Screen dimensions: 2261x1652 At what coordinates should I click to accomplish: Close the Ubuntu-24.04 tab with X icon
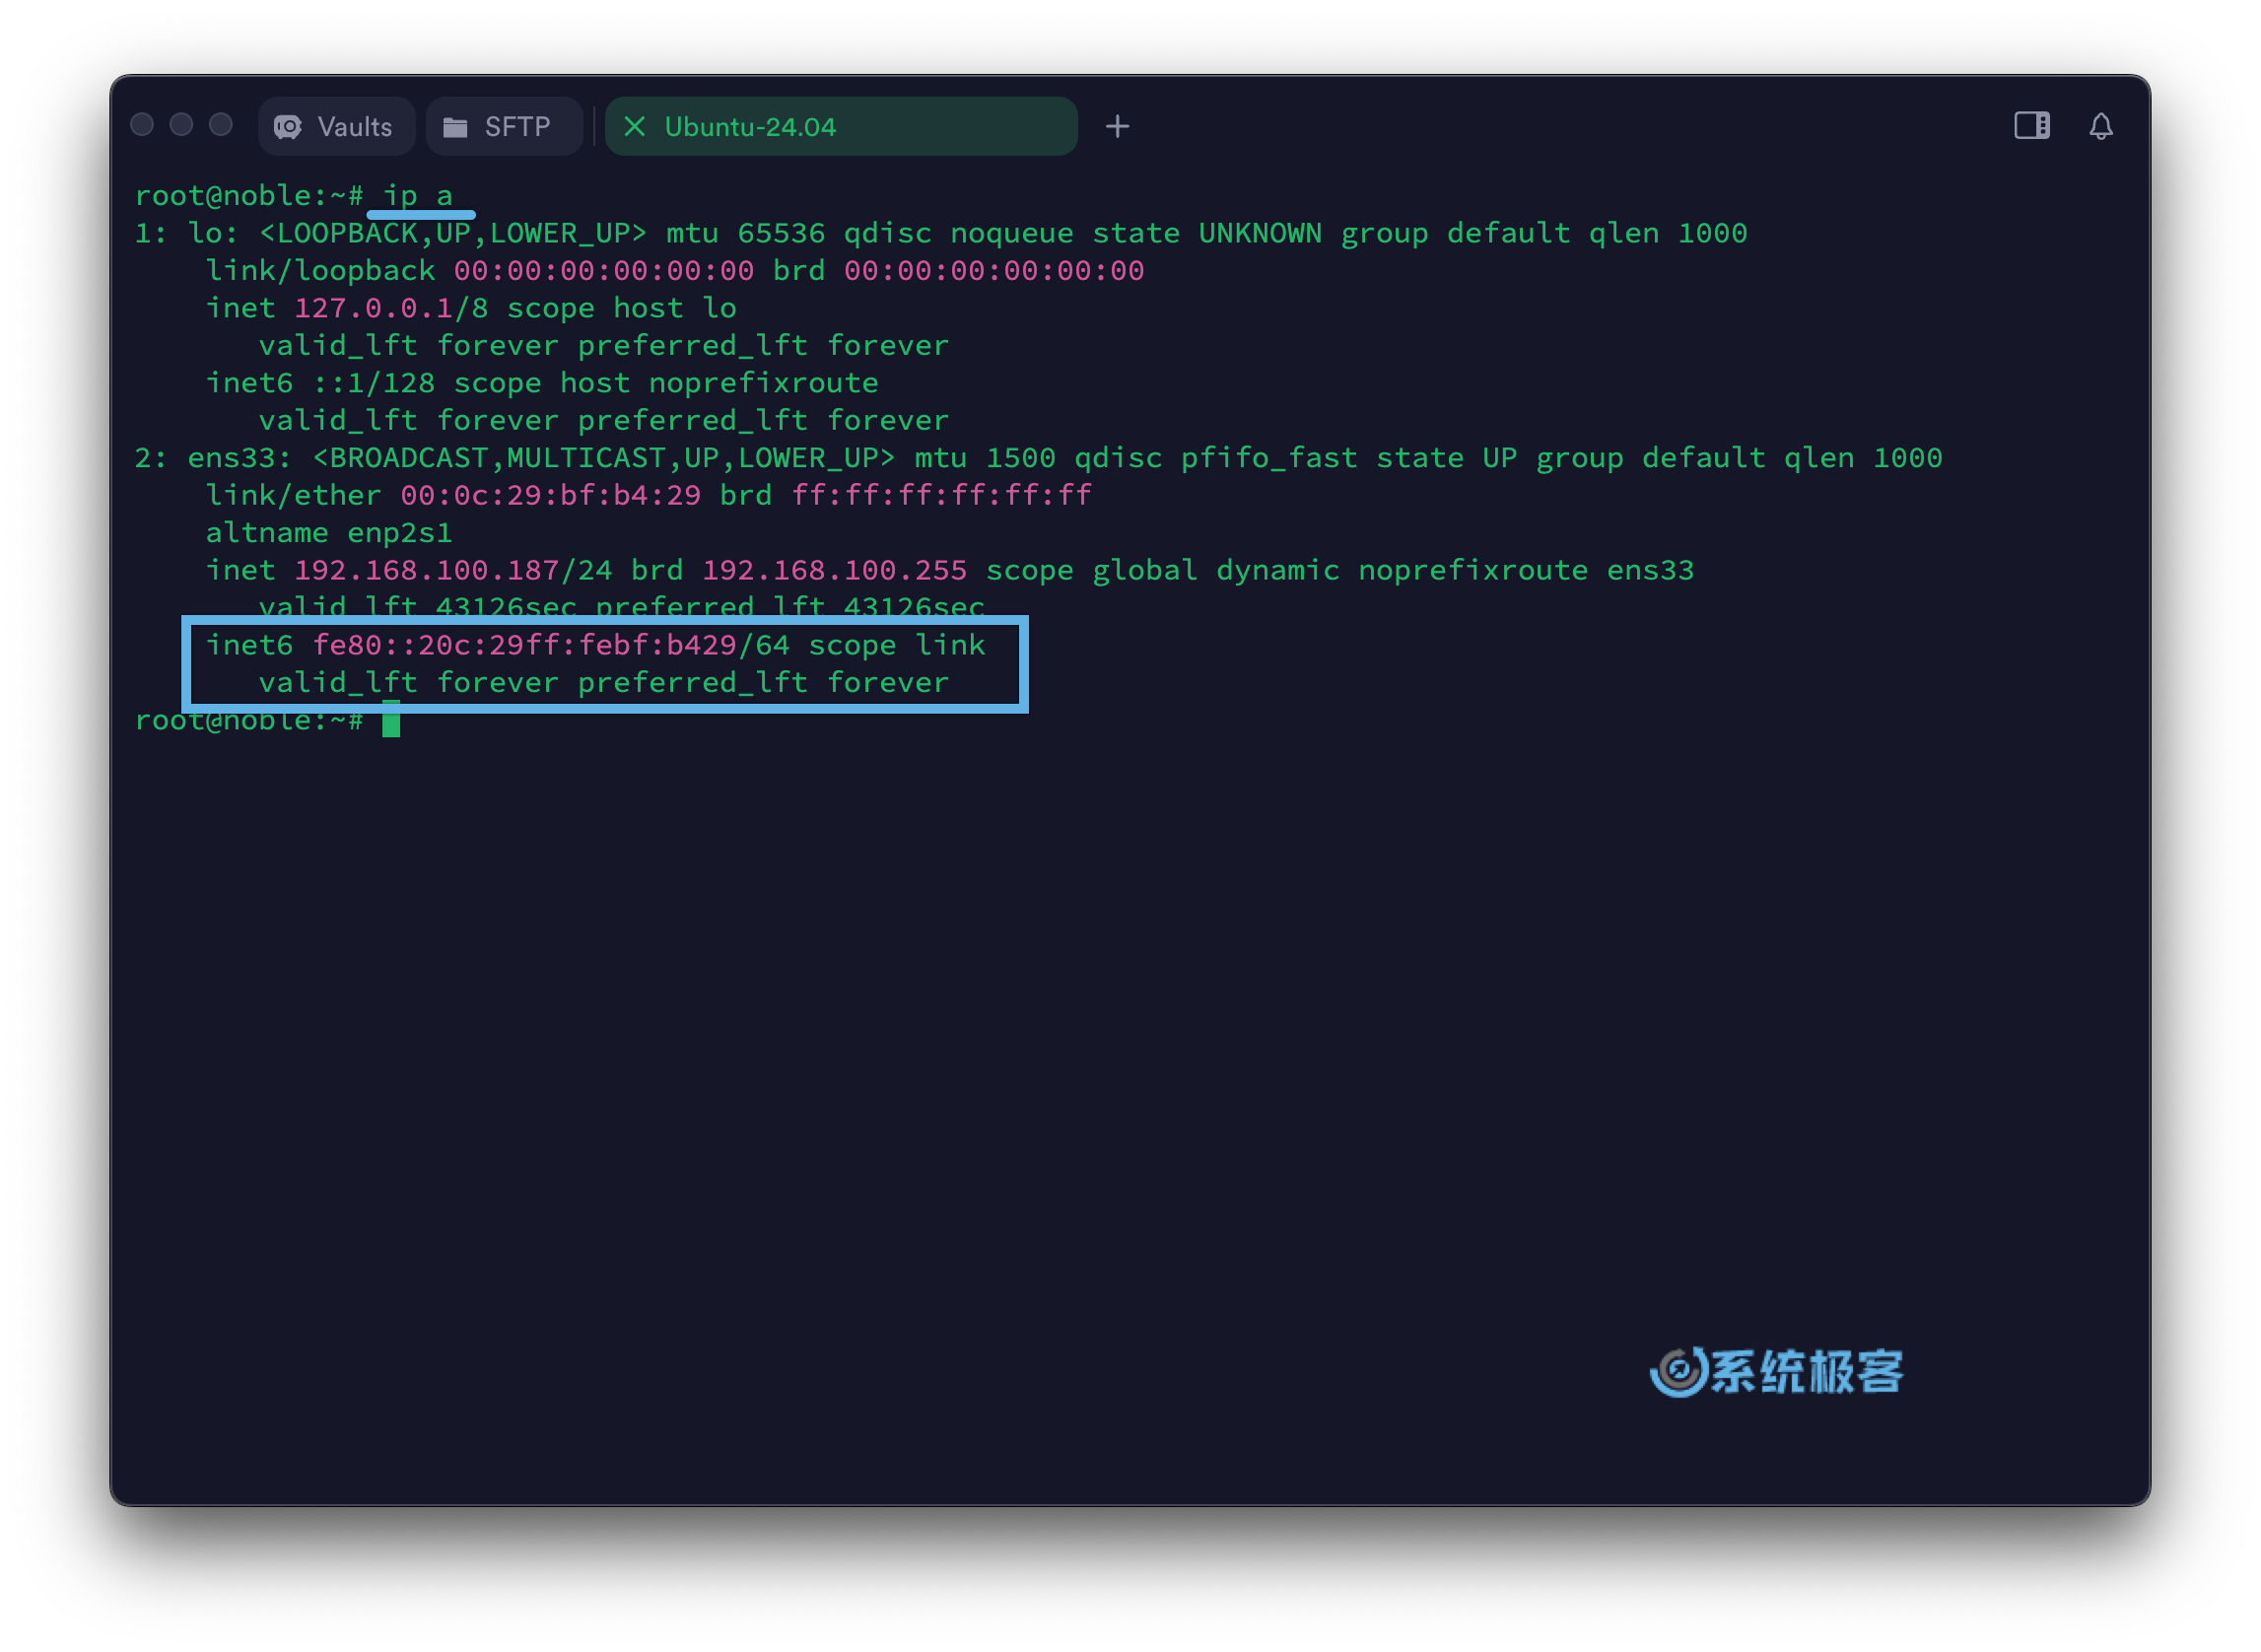click(x=634, y=126)
